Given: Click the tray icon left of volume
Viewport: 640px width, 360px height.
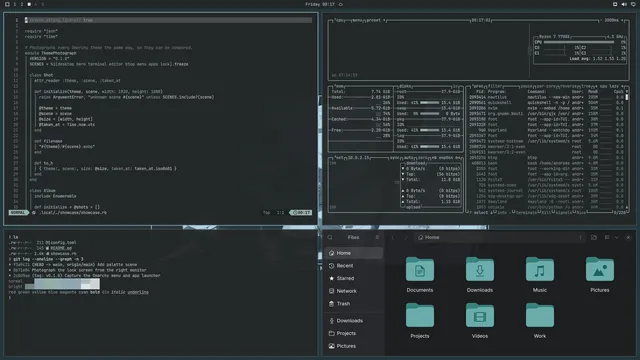Looking at the screenshot, I should pos(615,4).
